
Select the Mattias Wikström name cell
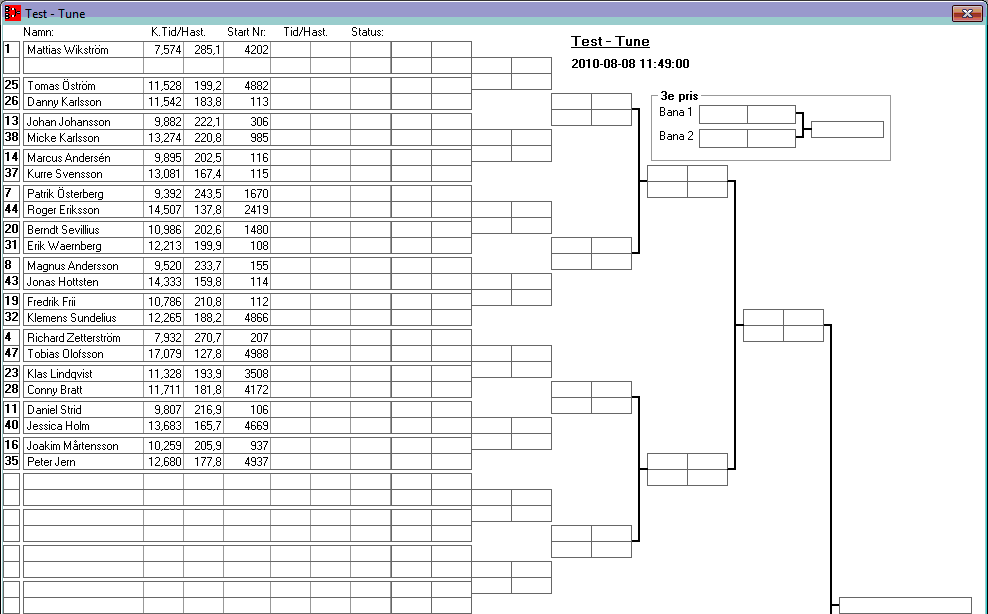click(x=82, y=50)
